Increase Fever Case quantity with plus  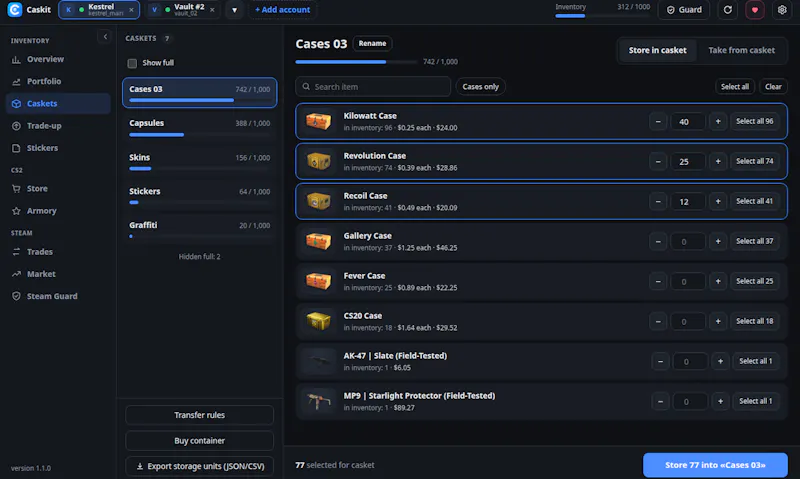[x=718, y=281]
